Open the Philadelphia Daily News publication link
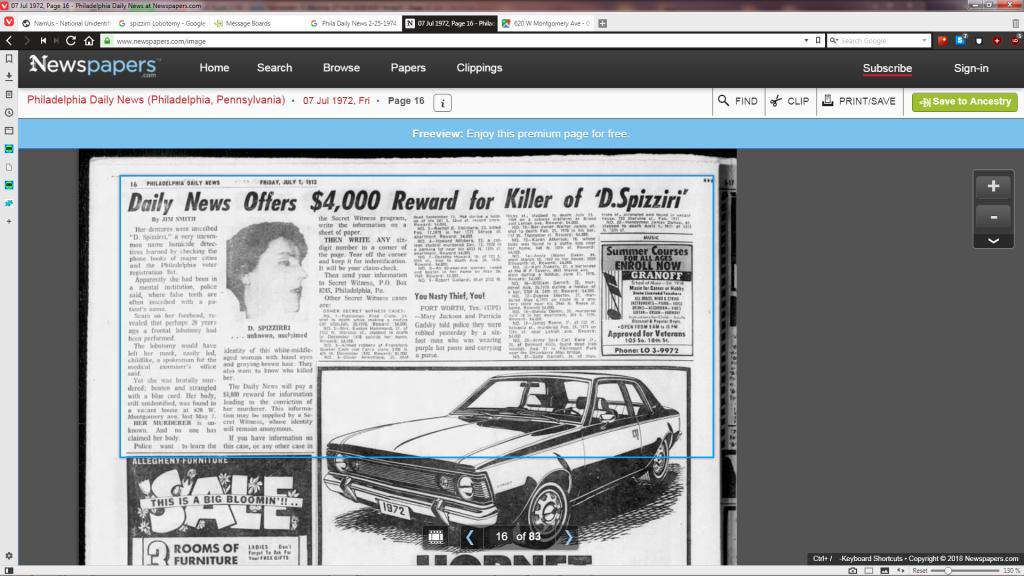The height and width of the screenshot is (576, 1024). point(155,101)
